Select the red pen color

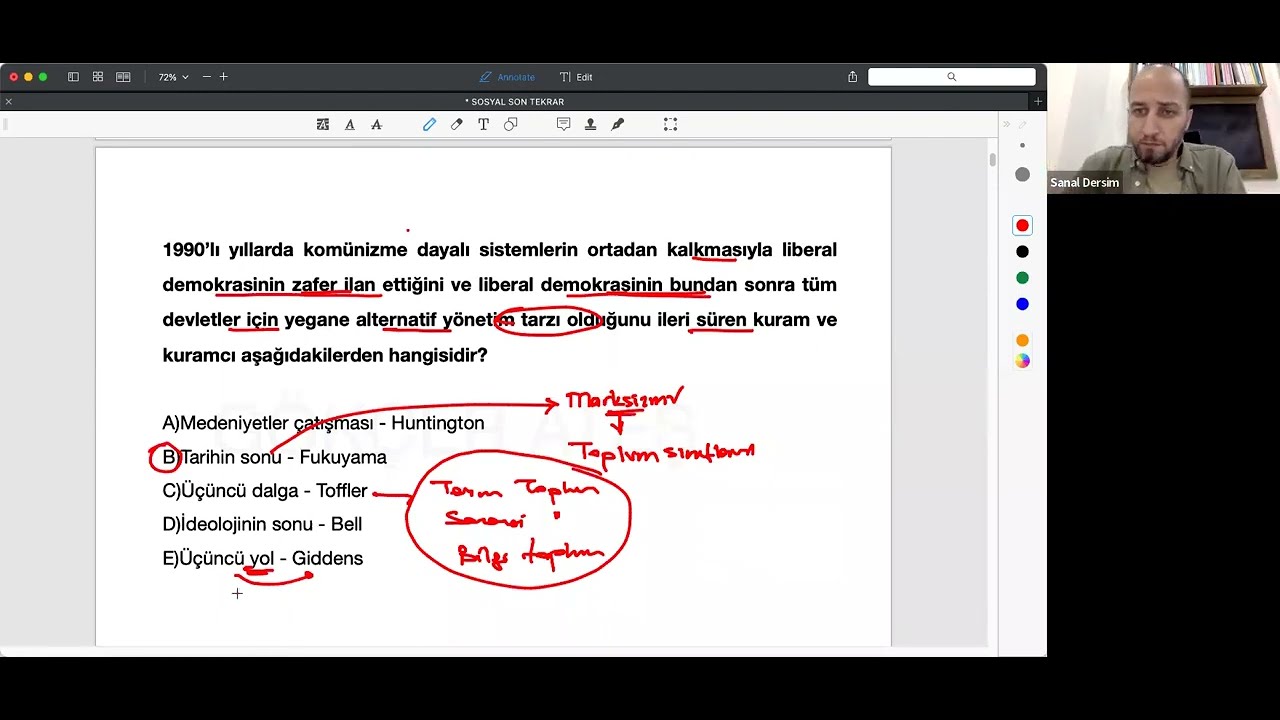1022,226
